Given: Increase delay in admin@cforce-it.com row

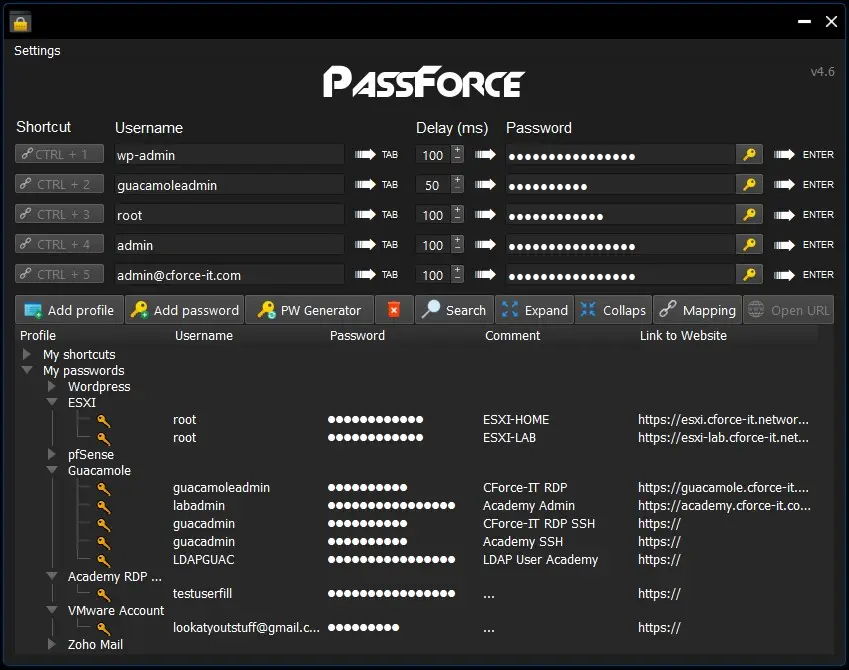Looking at the screenshot, I should point(458,270).
